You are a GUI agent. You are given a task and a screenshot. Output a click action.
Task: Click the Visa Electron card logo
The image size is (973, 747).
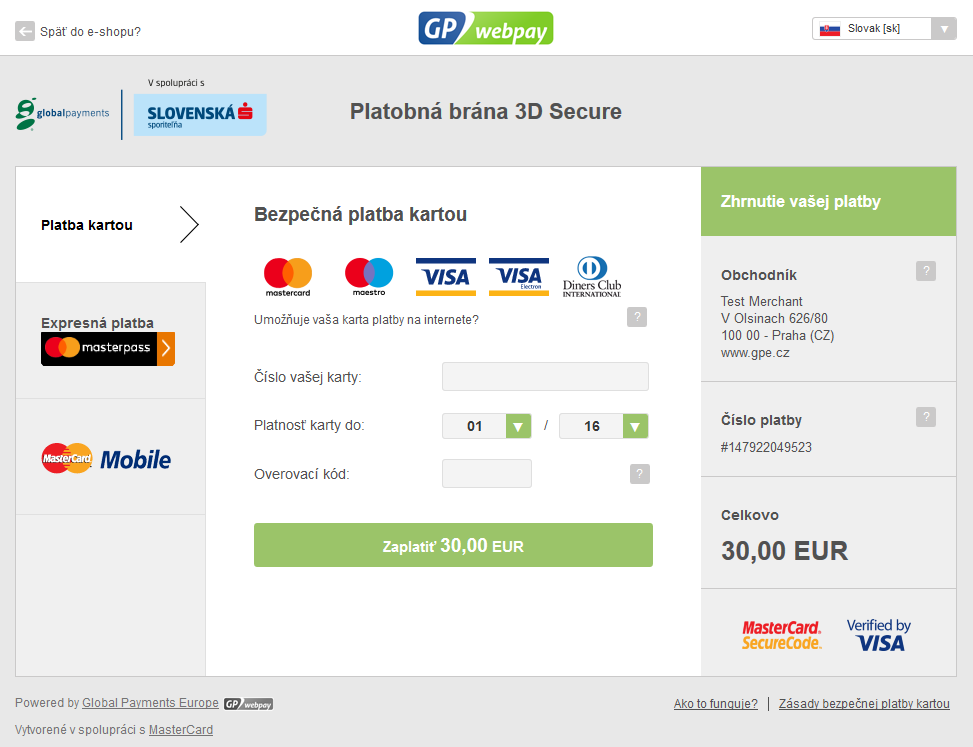click(519, 277)
